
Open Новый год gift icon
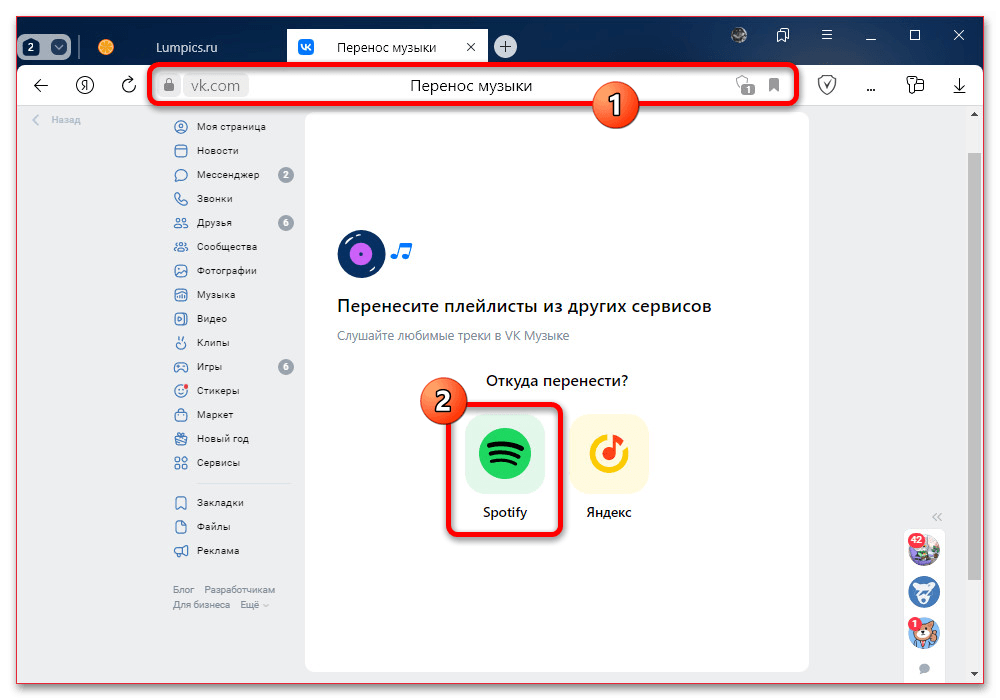click(x=181, y=439)
